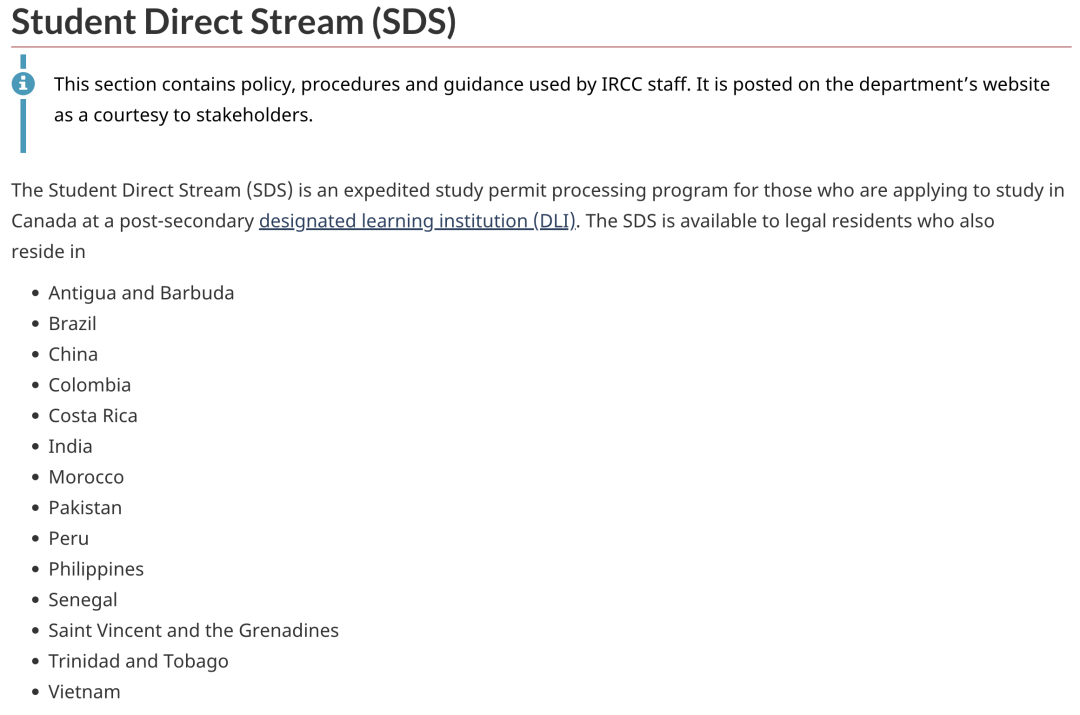
Task: Click Saint Vincent and the Grenadines
Action: 194,630
